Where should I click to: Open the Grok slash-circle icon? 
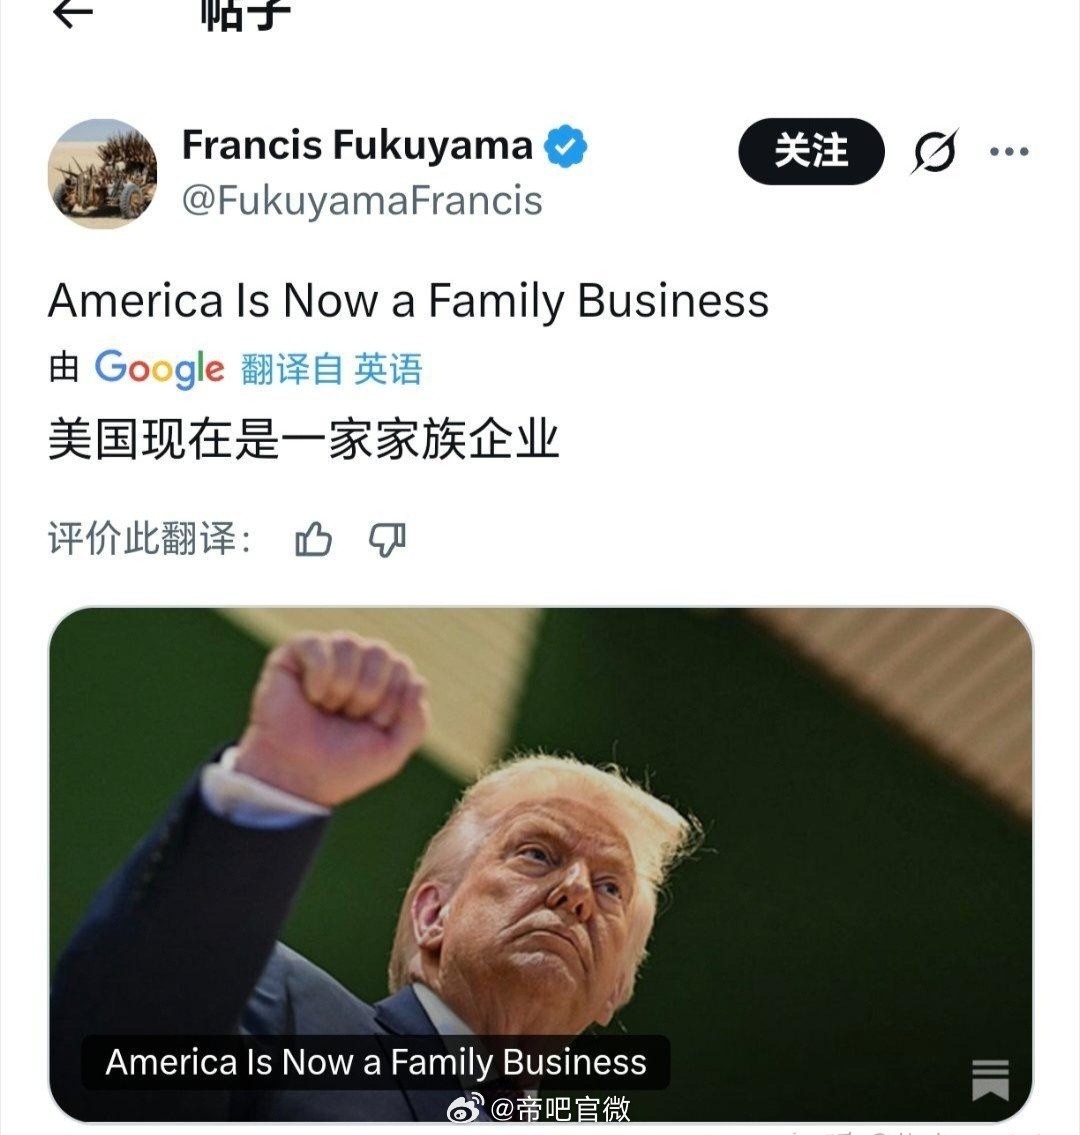pyautogui.click(x=935, y=151)
